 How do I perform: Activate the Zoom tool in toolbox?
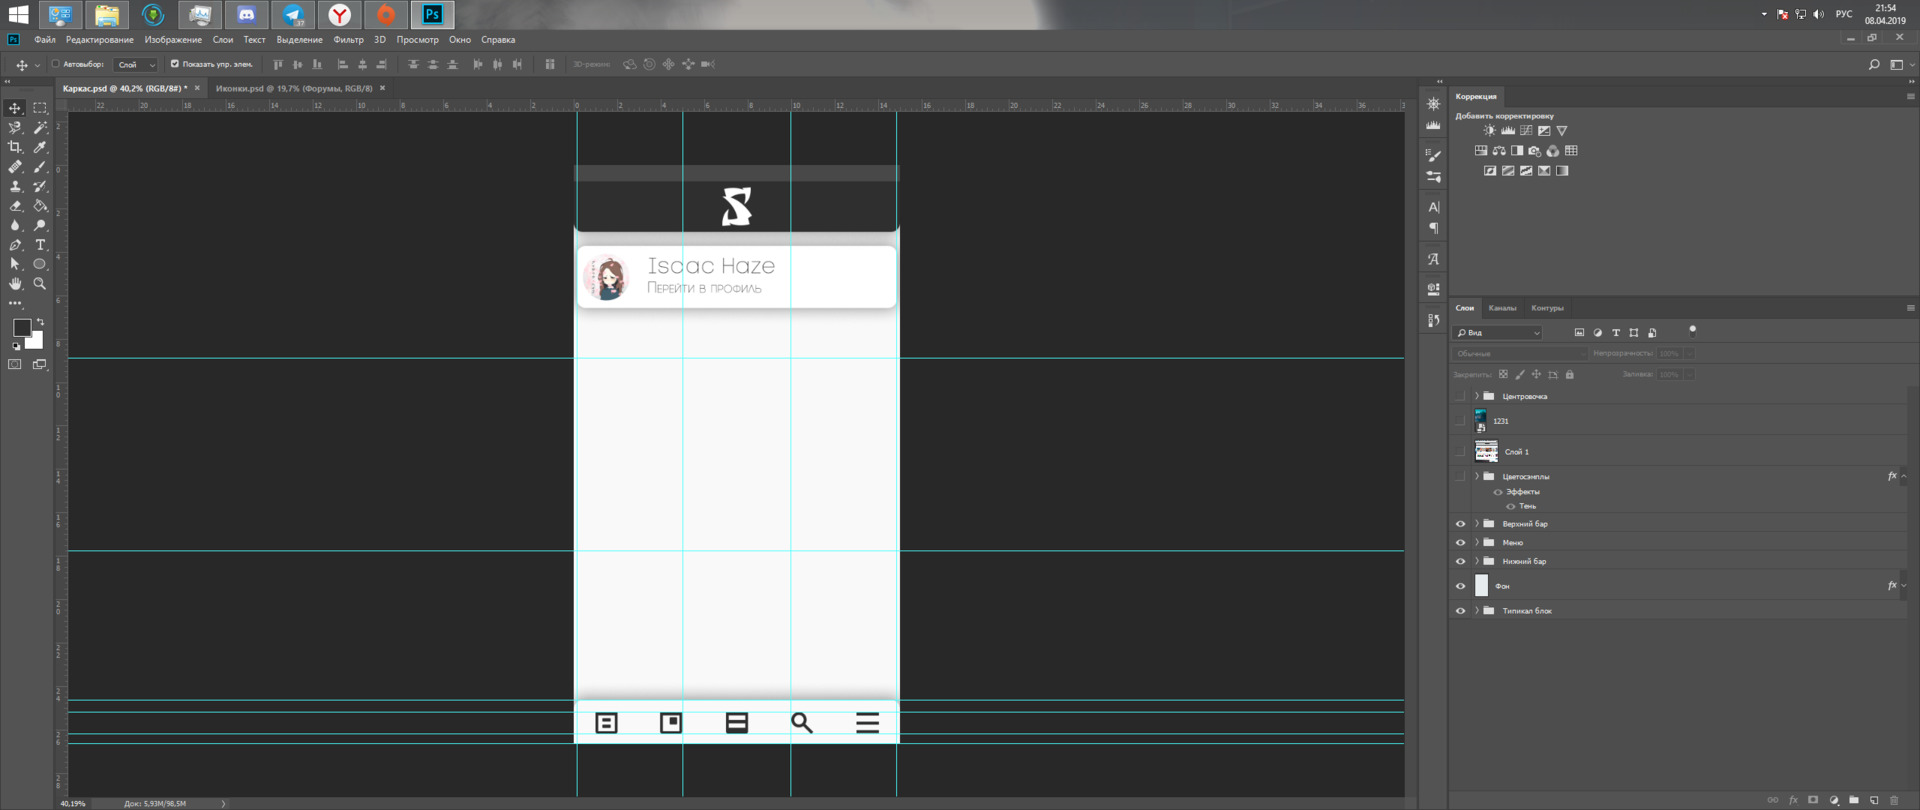tap(40, 284)
